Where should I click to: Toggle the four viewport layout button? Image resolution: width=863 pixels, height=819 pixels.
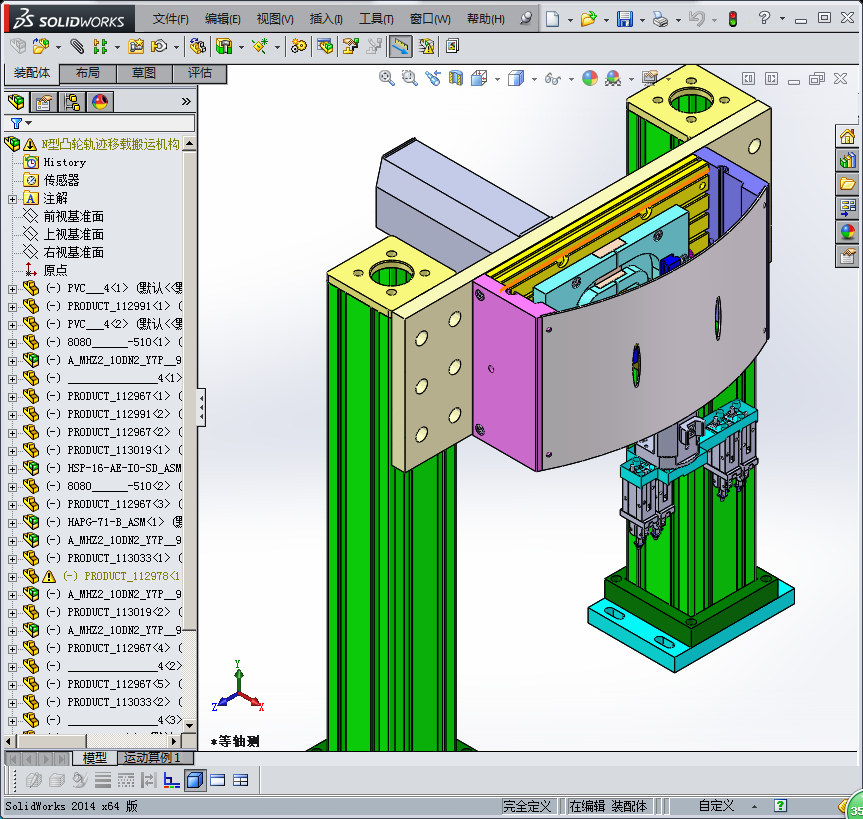point(241,780)
